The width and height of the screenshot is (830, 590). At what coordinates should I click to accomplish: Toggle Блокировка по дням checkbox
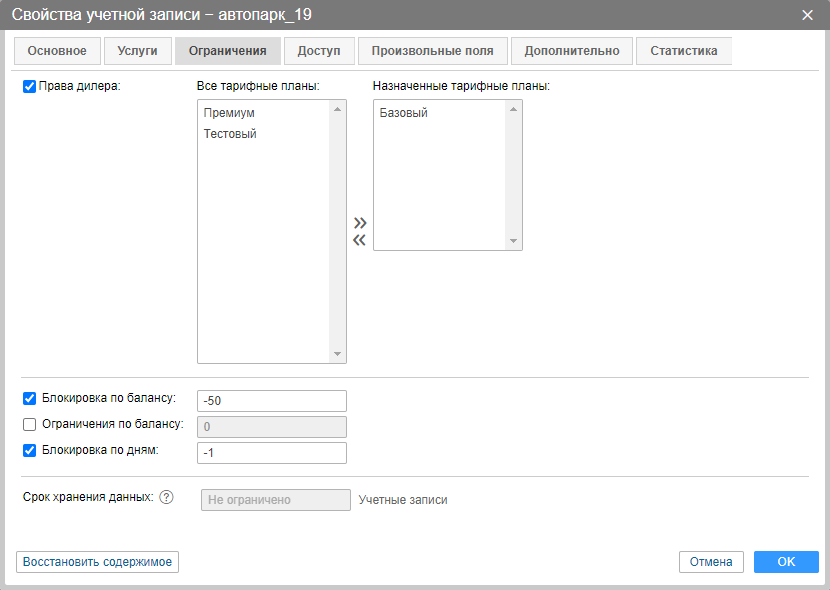29,450
